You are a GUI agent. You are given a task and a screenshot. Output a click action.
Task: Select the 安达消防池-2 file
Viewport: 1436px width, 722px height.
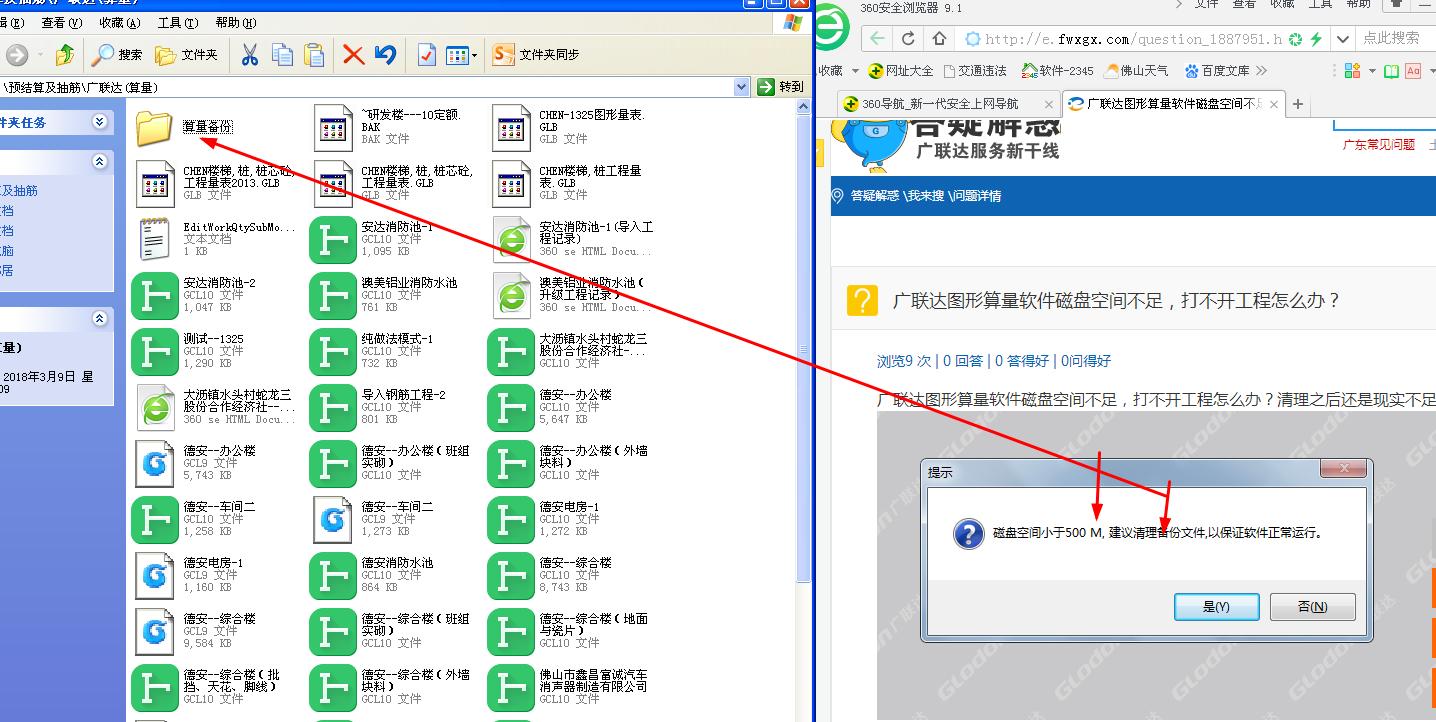(195, 295)
